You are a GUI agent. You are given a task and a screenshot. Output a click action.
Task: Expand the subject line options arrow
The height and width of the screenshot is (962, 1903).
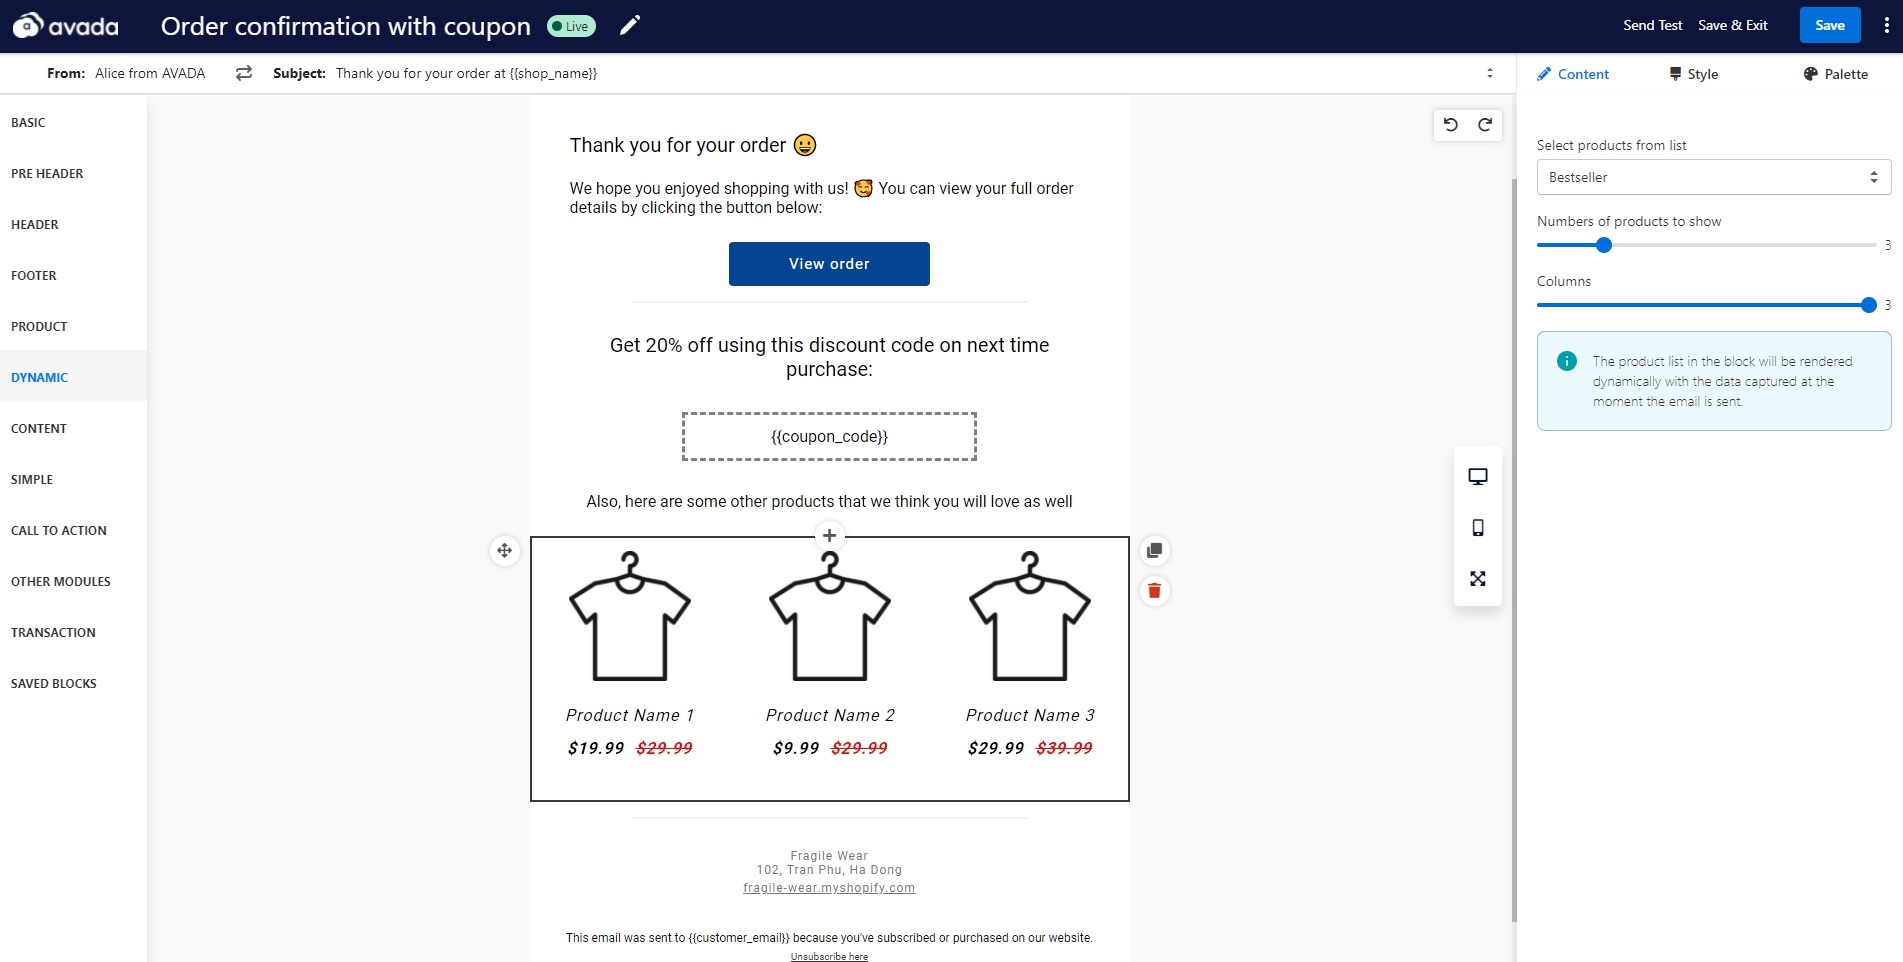coord(1489,73)
